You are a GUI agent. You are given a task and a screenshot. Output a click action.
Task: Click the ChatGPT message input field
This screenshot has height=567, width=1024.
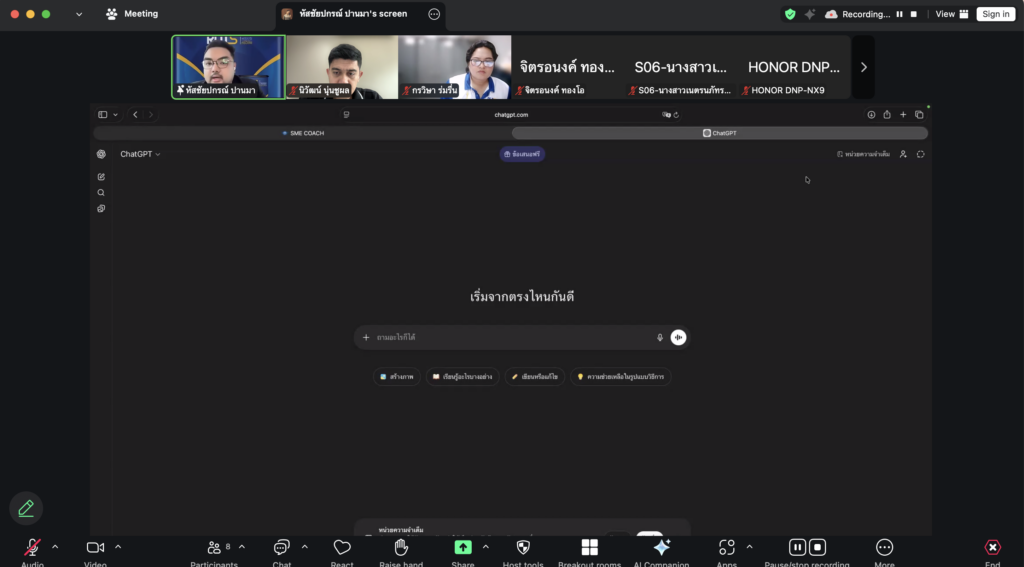coord(510,338)
